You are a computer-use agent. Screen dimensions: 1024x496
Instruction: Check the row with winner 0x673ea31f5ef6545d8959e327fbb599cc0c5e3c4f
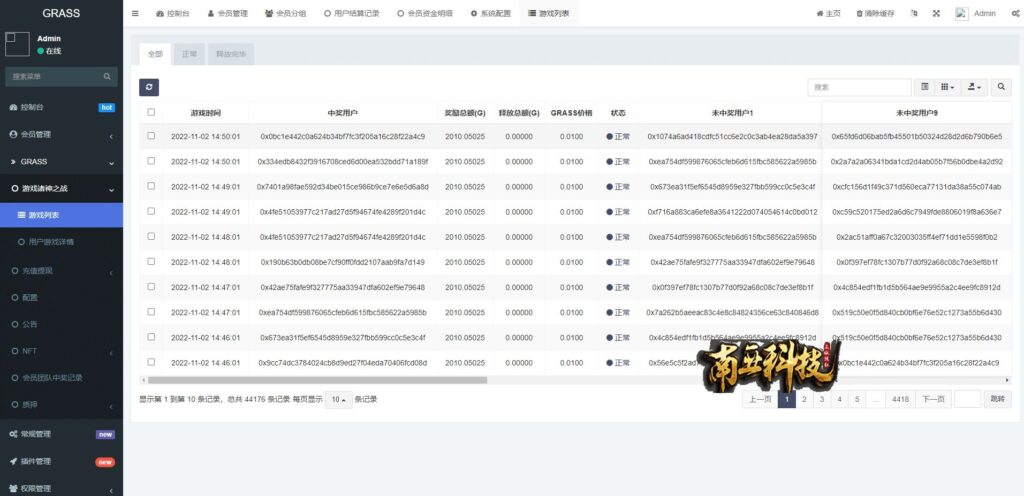point(152,337)
